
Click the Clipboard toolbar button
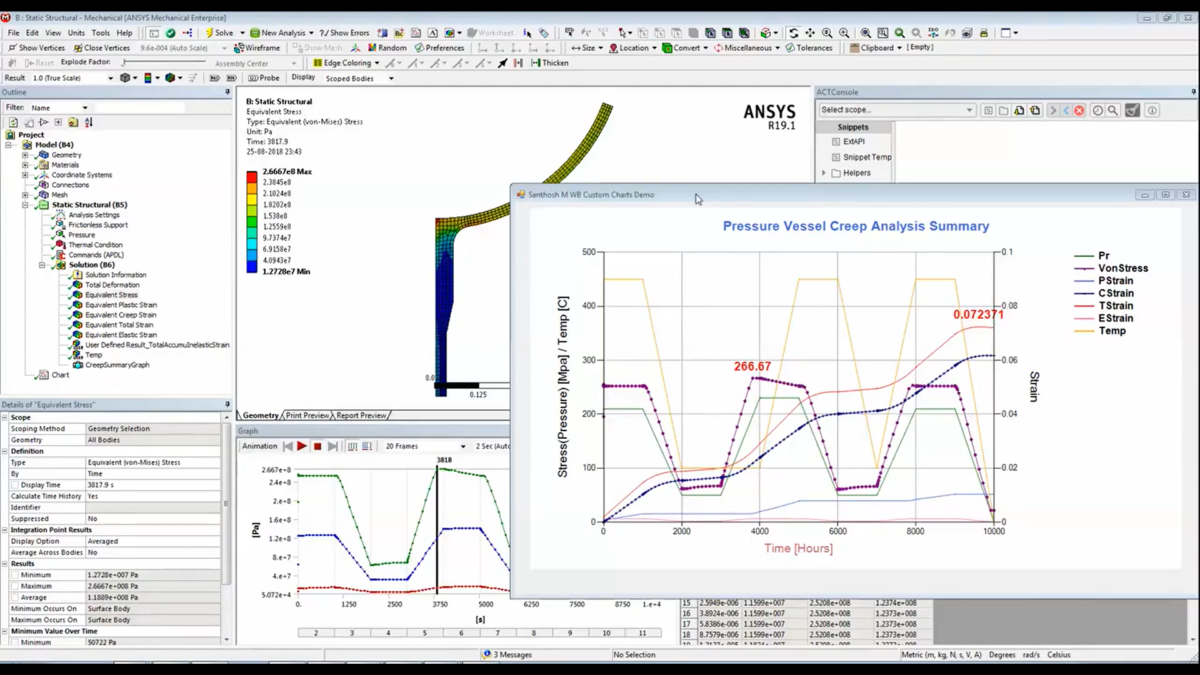[x=873, y=48]
